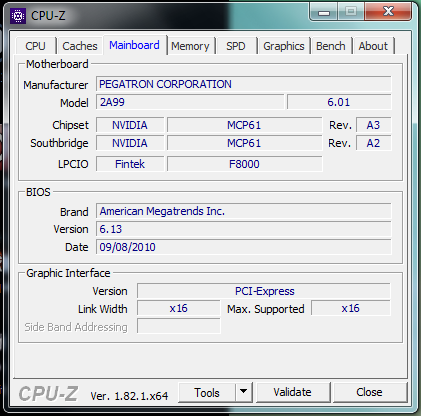Click the LPCIO F8000 value
421x416 pixels.
click(x=245, y=164)
